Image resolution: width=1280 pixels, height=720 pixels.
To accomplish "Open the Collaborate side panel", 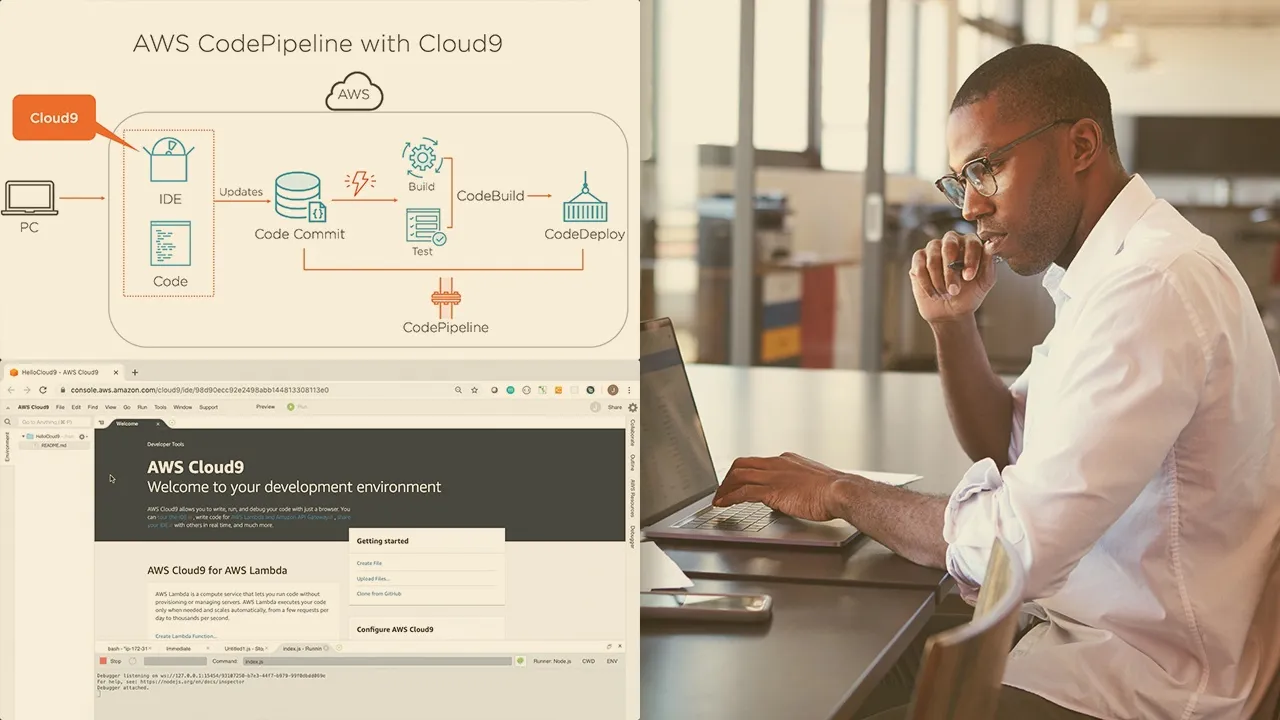I will (632, 432).
